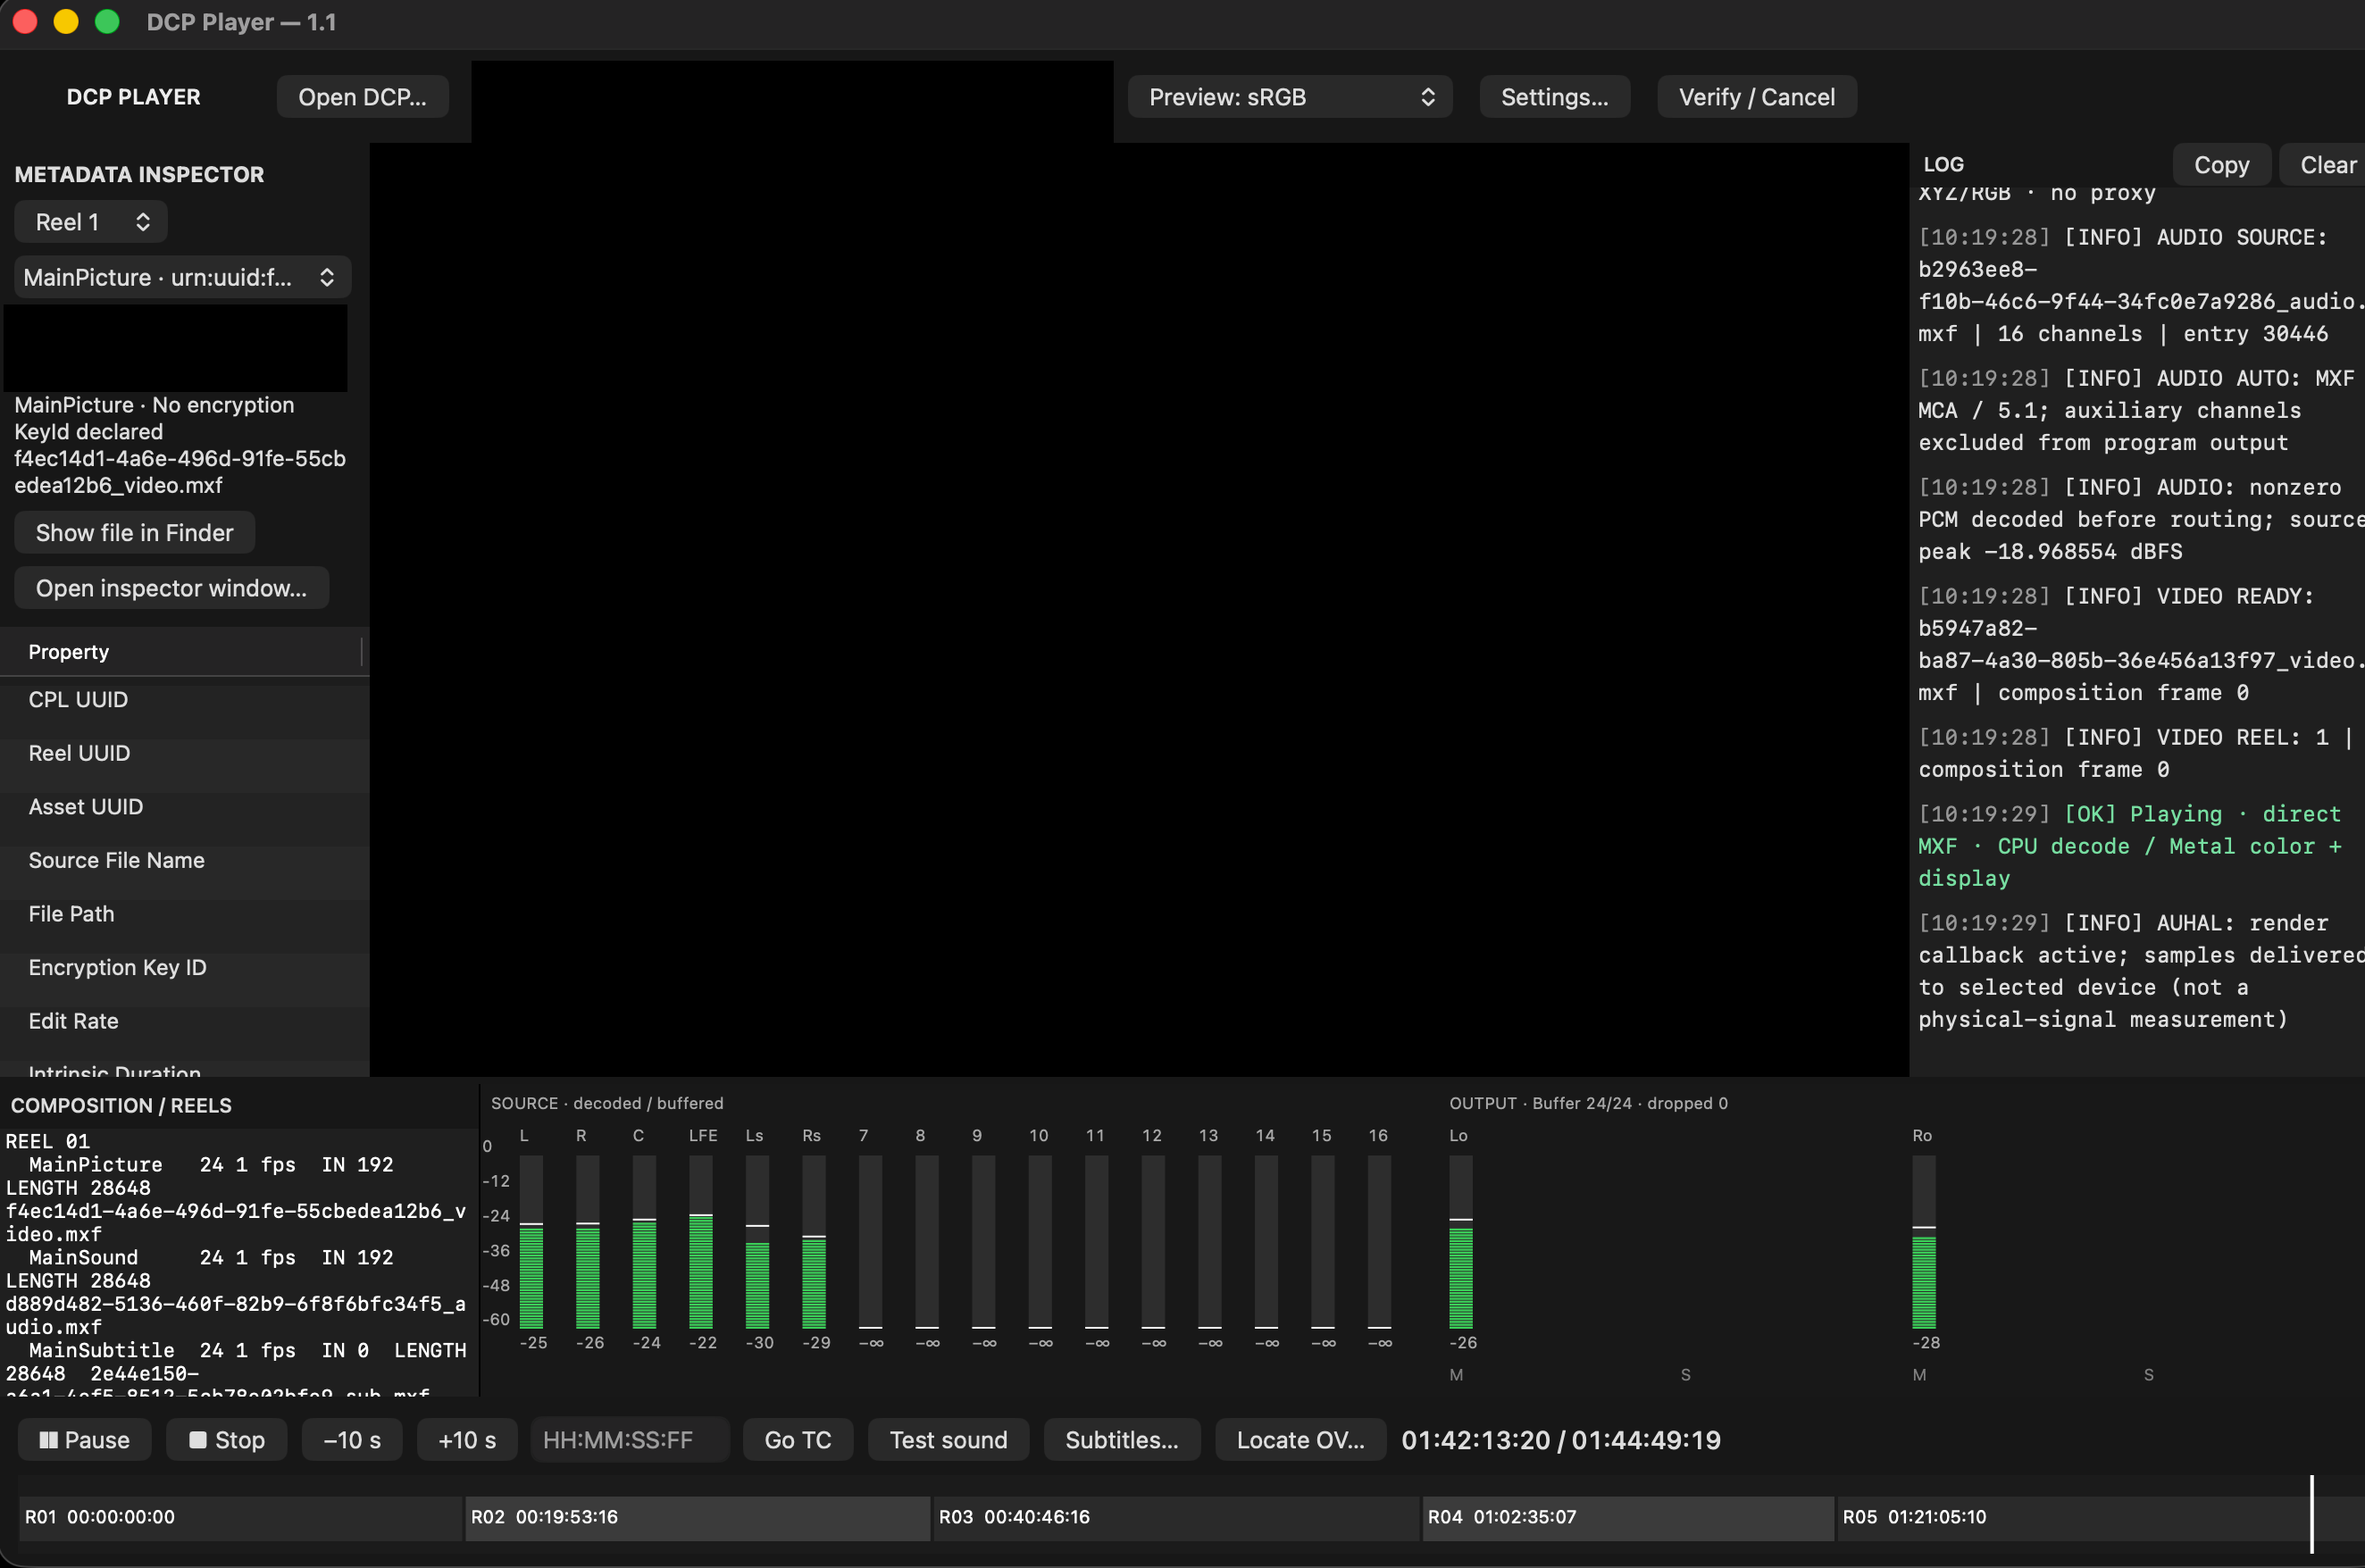The height and width of the screenshot is (1568, 2365).
Task: Click the green [OK] Playing log entry
Action: [x=2130, y=846]
